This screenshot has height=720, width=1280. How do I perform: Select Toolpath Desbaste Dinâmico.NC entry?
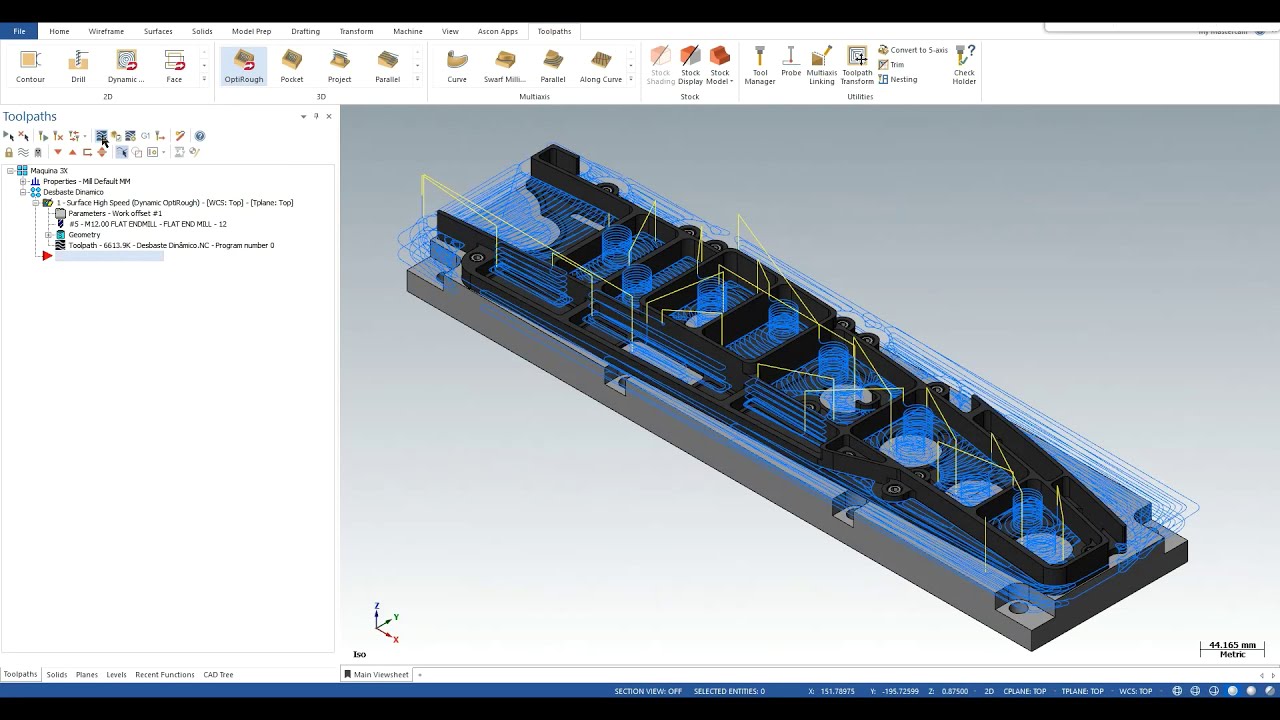(x=171, y=245)
